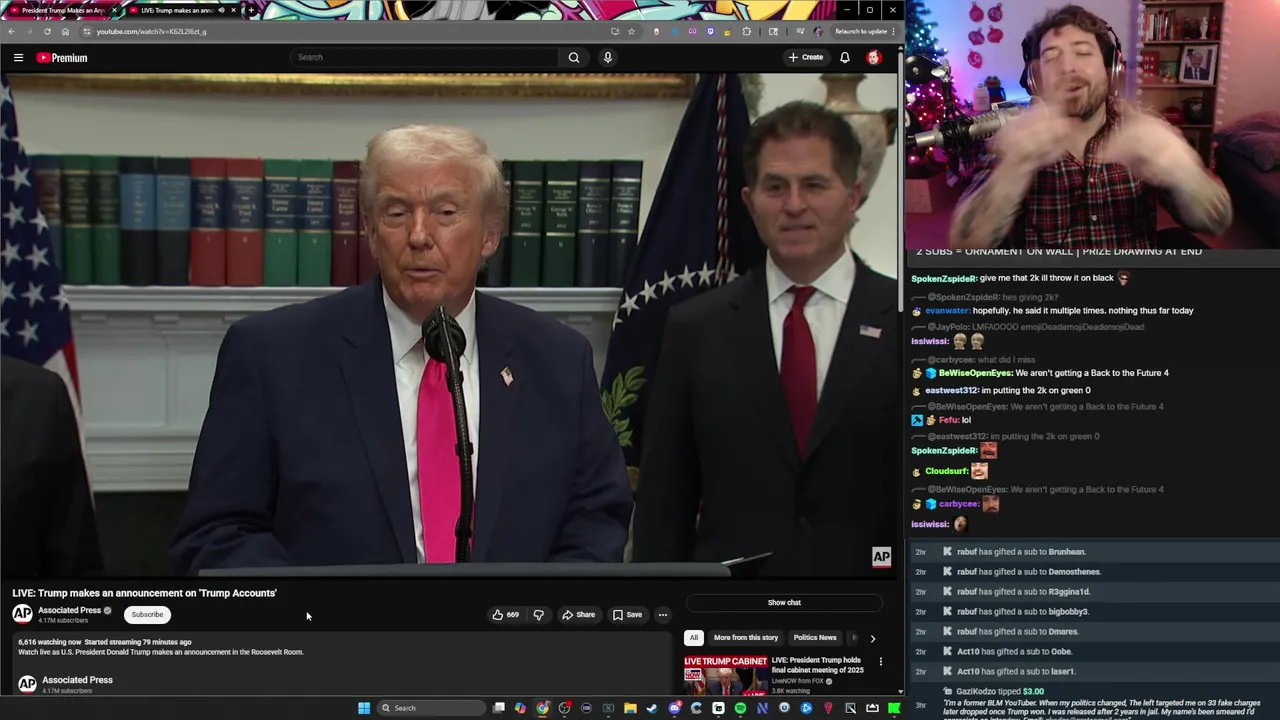Click 'GaziKodzo tipped $3.00' message
This screenshot has width=1280, height=720.
[1000, 692]
